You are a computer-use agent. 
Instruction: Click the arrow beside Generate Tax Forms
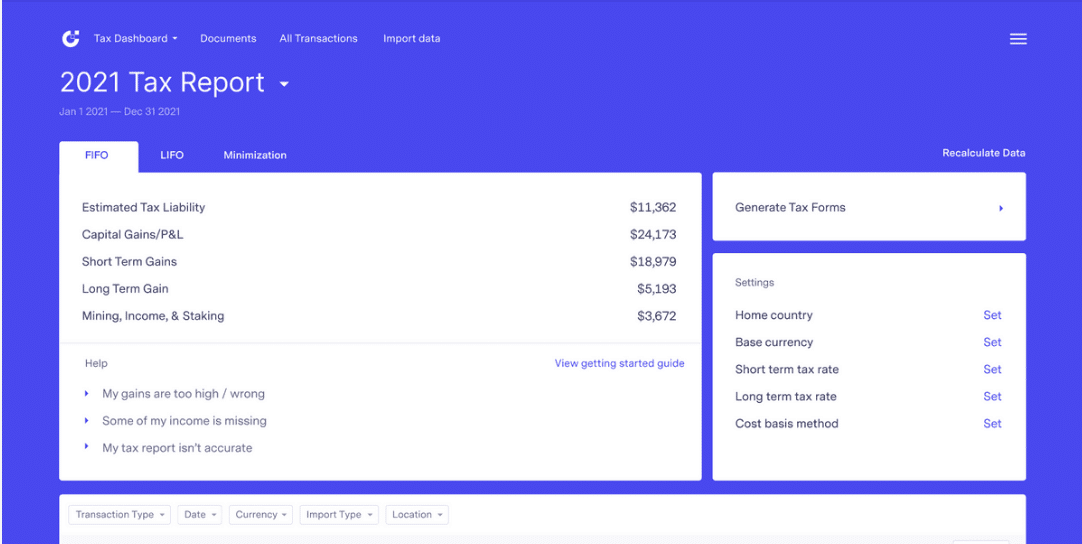(x=1000, y=208)
